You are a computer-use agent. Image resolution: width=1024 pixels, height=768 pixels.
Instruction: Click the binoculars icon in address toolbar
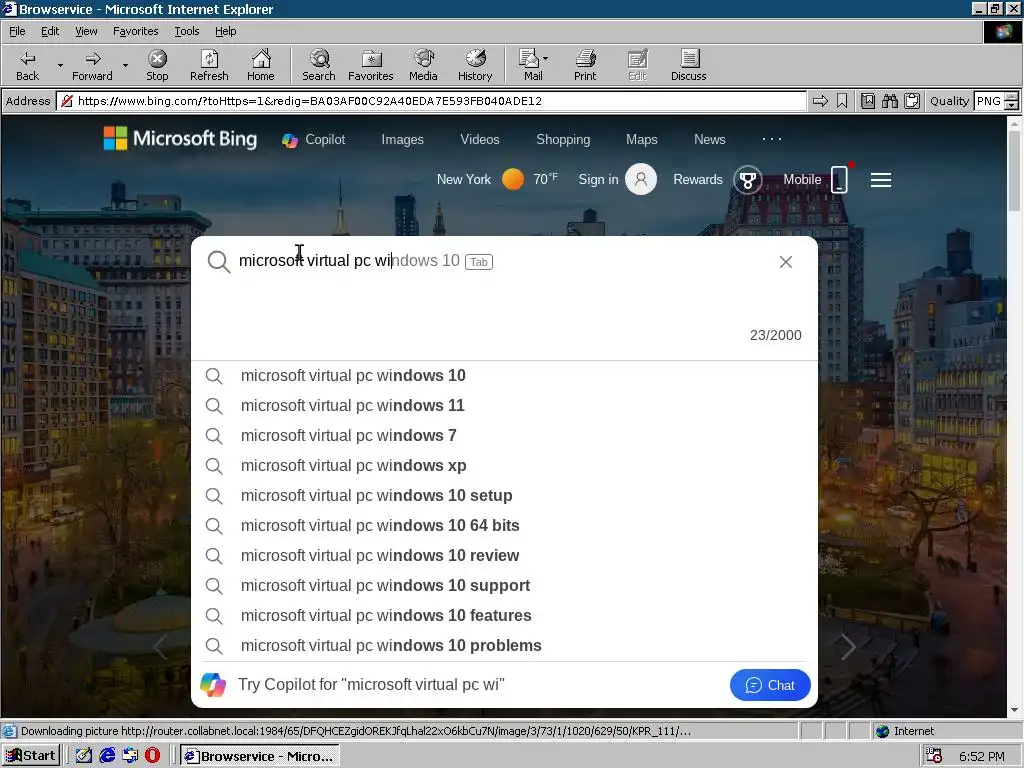(x=889, y=101)
